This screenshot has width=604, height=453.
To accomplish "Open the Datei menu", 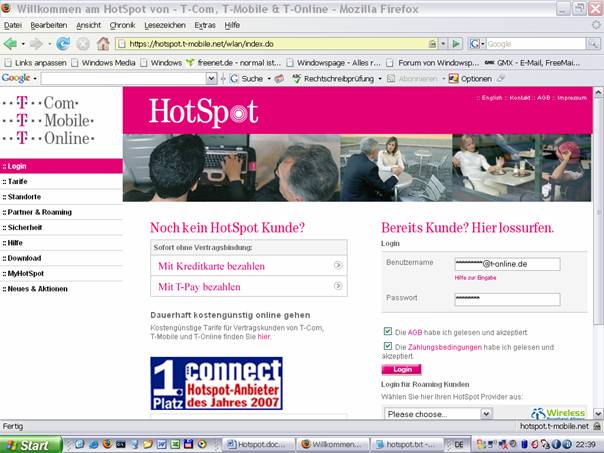I will coord(13,25).
